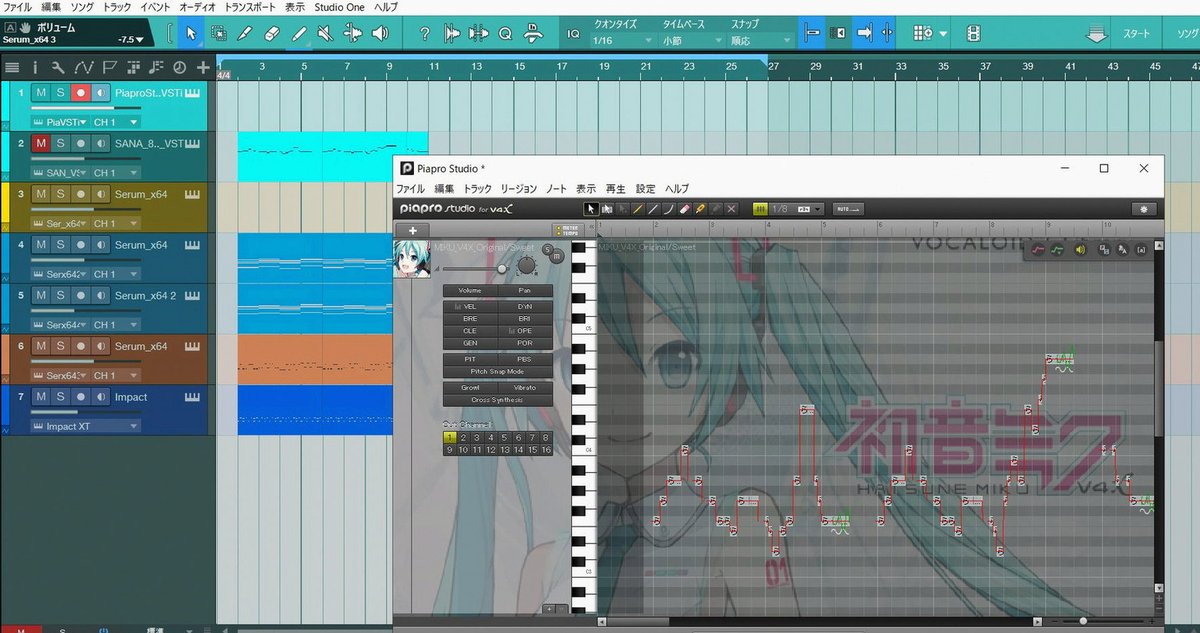Click the Q quantize icon in toolbar

pyautogui.click(x=505, y=33)
